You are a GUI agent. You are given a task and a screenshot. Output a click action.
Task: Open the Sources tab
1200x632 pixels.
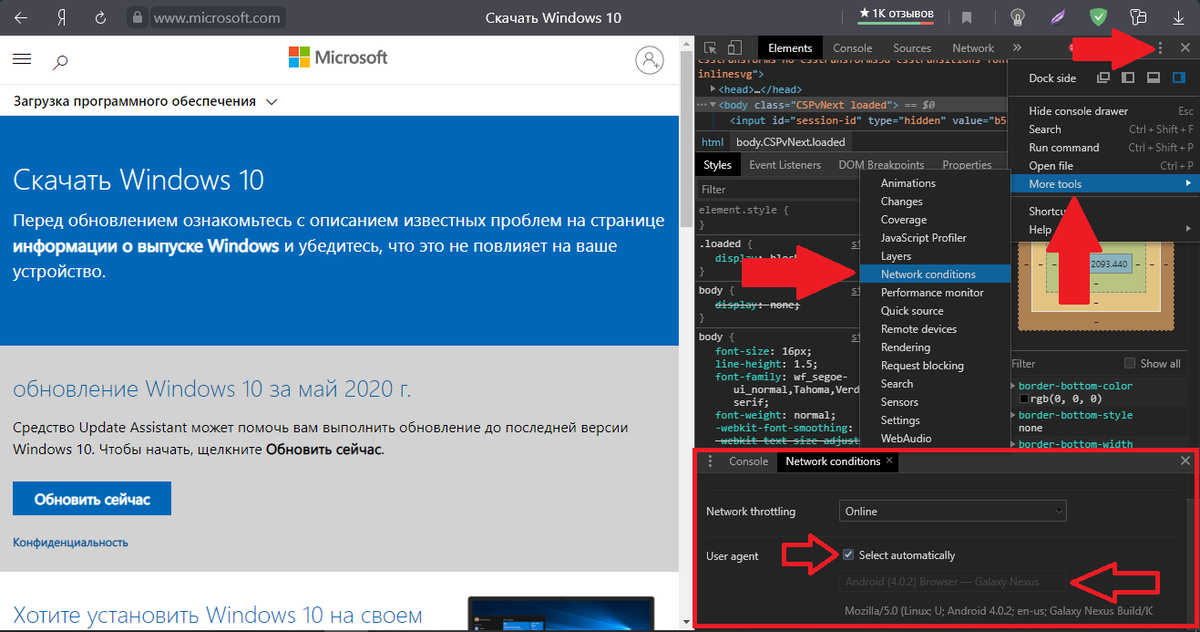click(912, 48)
